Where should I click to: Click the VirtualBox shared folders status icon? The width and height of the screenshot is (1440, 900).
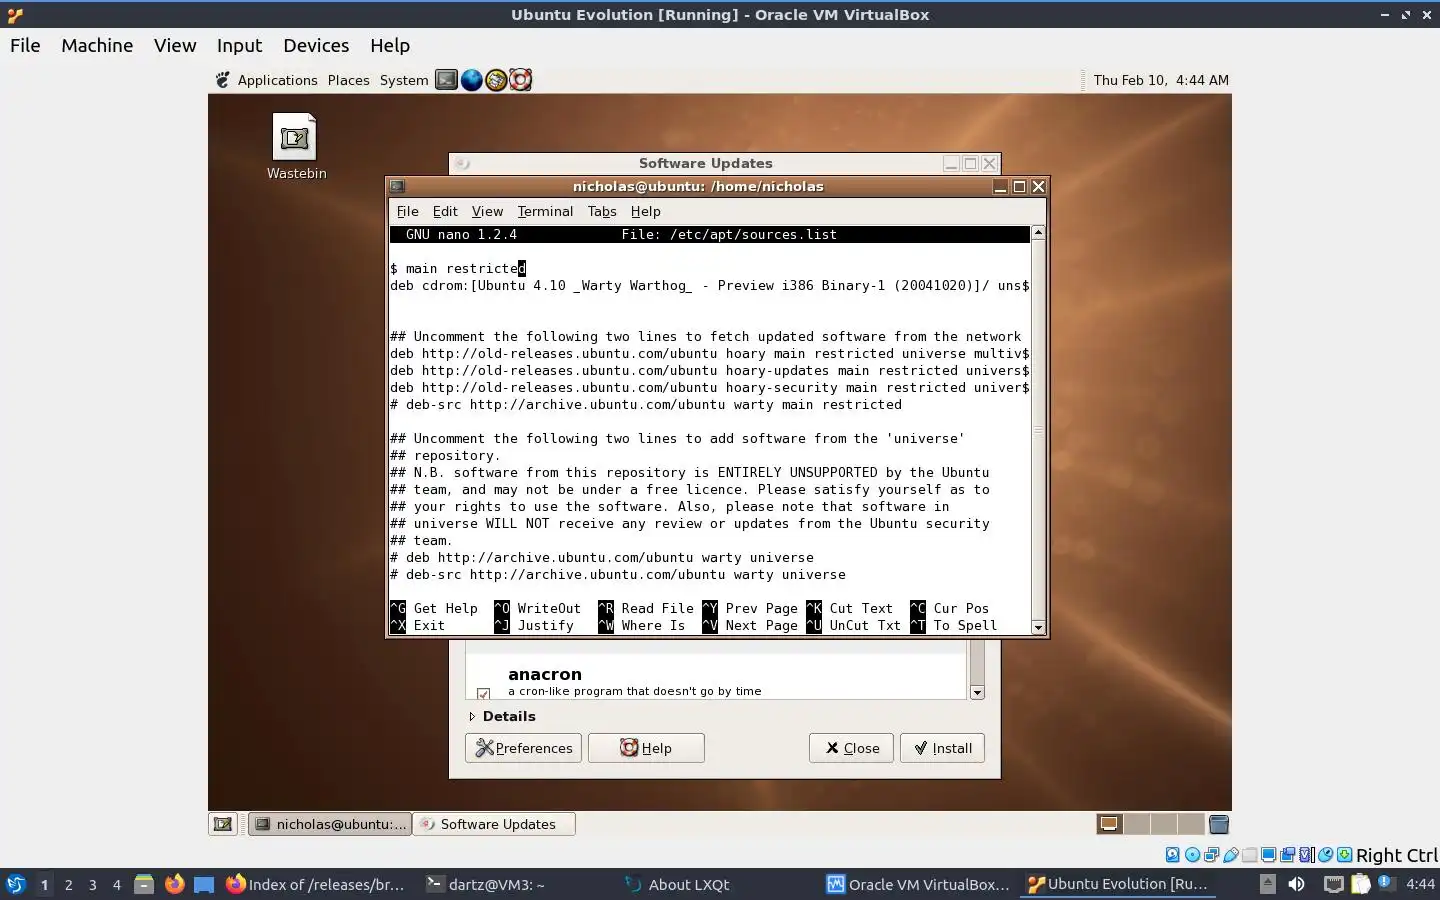pyautogui.click(x=1250, y=855)
